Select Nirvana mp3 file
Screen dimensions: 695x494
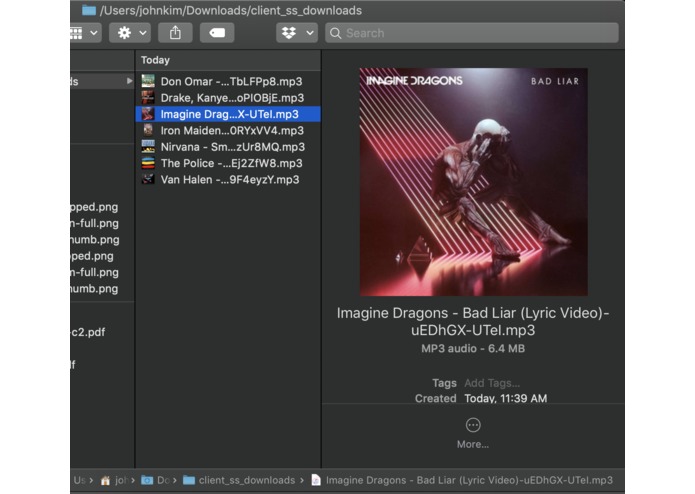pos(228,147)
